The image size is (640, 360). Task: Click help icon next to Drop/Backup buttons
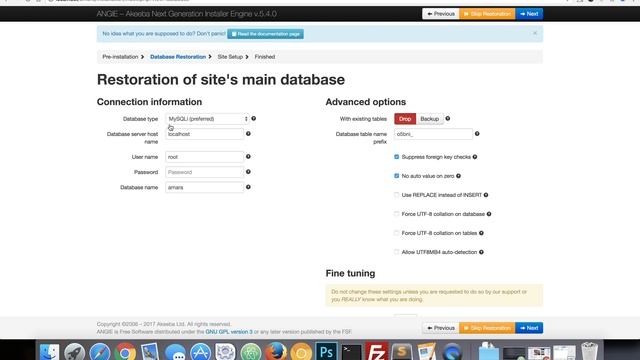[448, 118]
